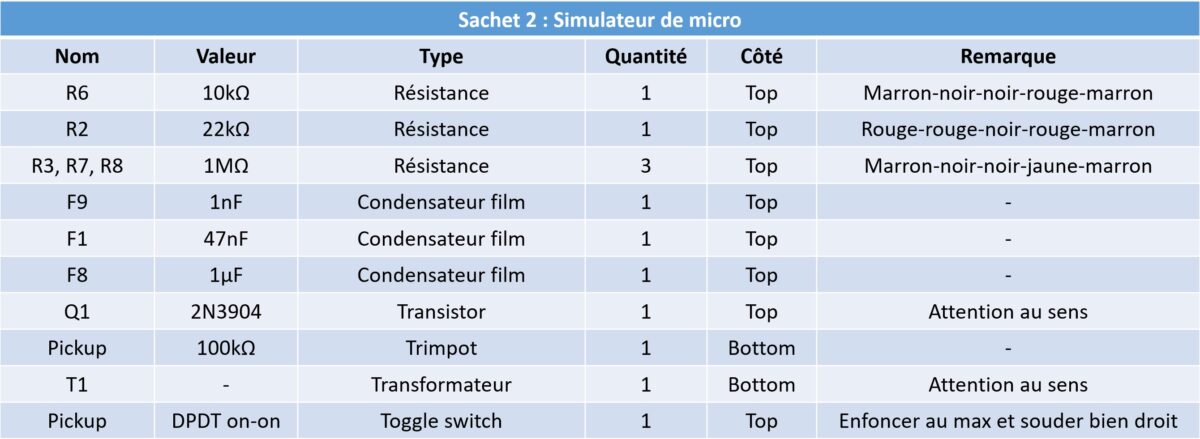
Task: Select the 'Trimpot' type cell
Action: tap(442, 349)
